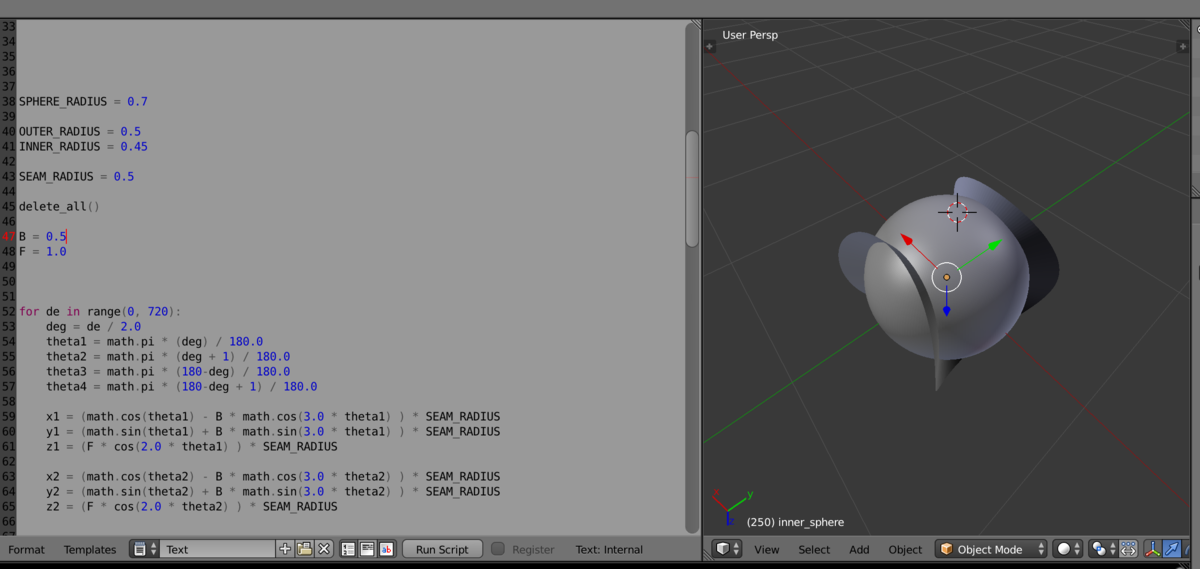The width and height of the screenshot is (1200, 569).
Task: Open the 3D View editor type selector
Action: pyautogui.click(x=727, y=549)
